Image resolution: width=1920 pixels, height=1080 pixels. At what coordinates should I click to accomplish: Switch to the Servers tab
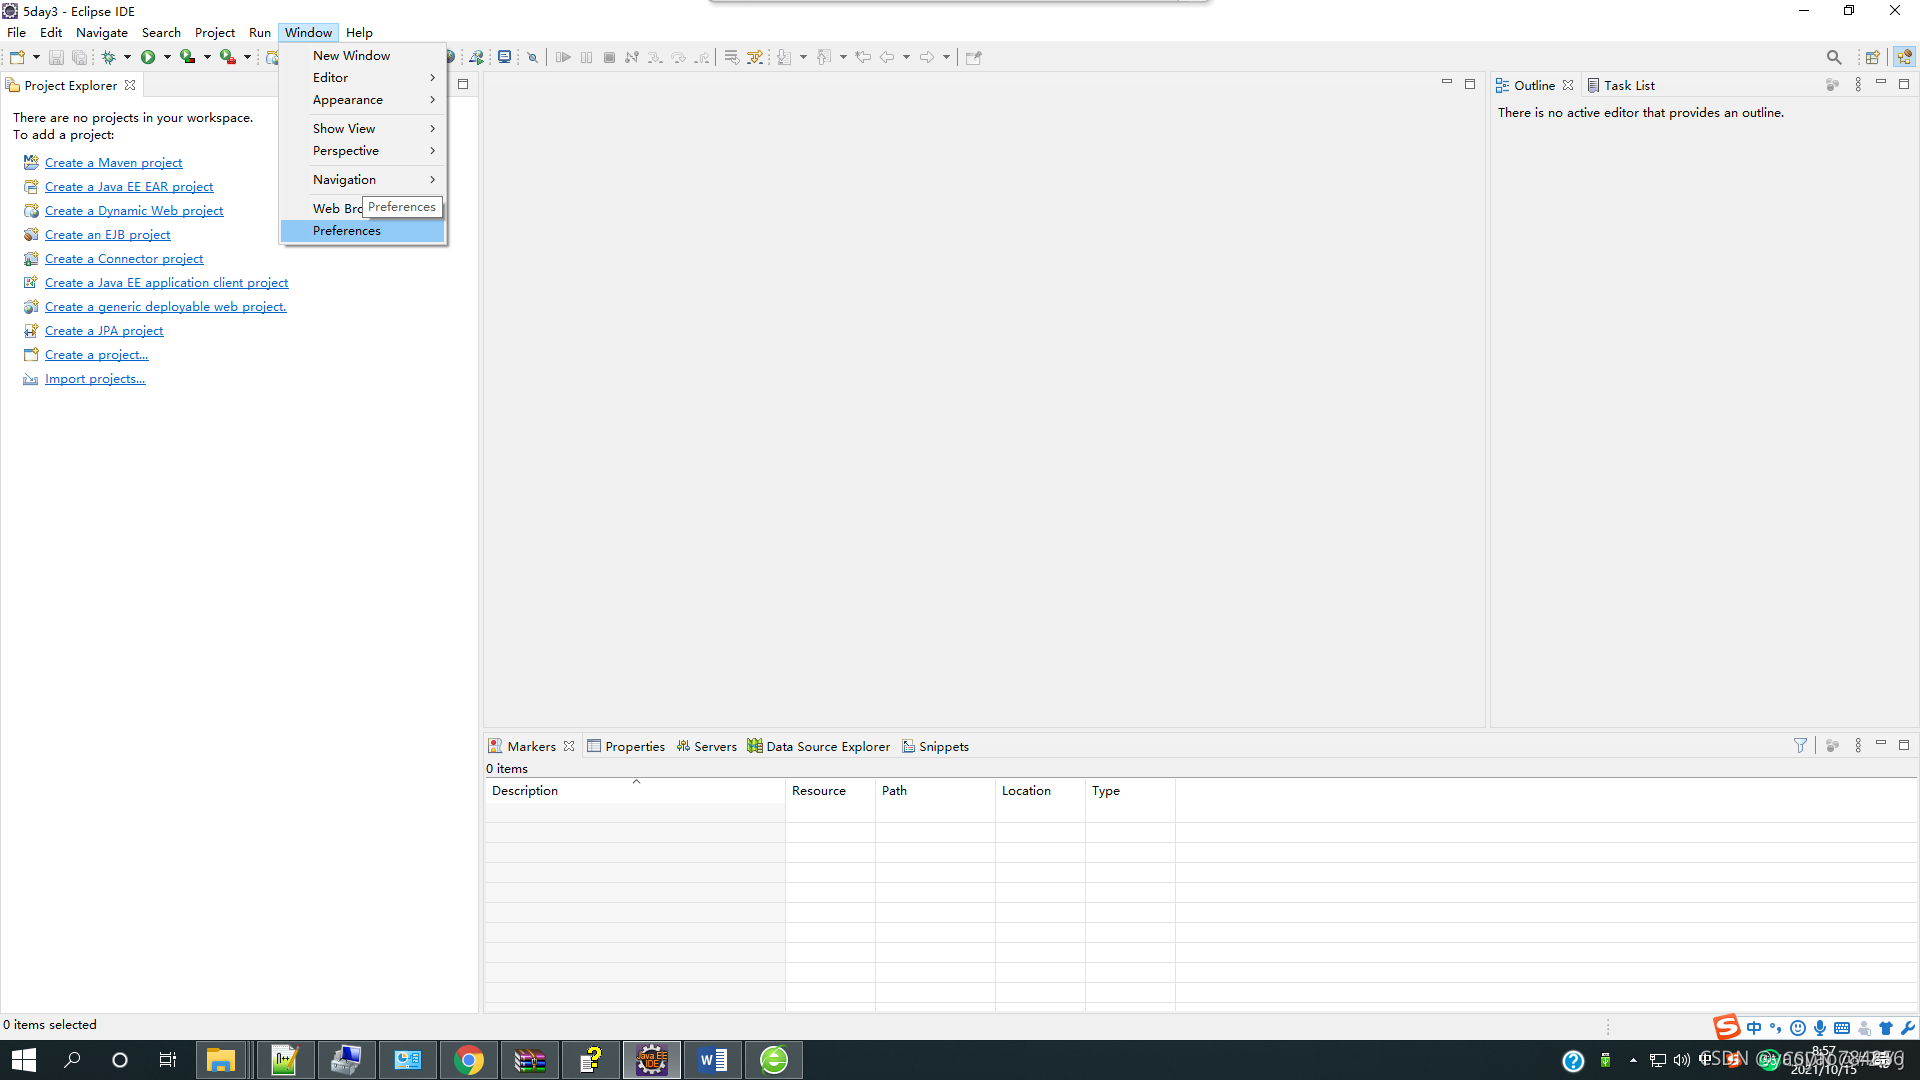pos(714,746)
